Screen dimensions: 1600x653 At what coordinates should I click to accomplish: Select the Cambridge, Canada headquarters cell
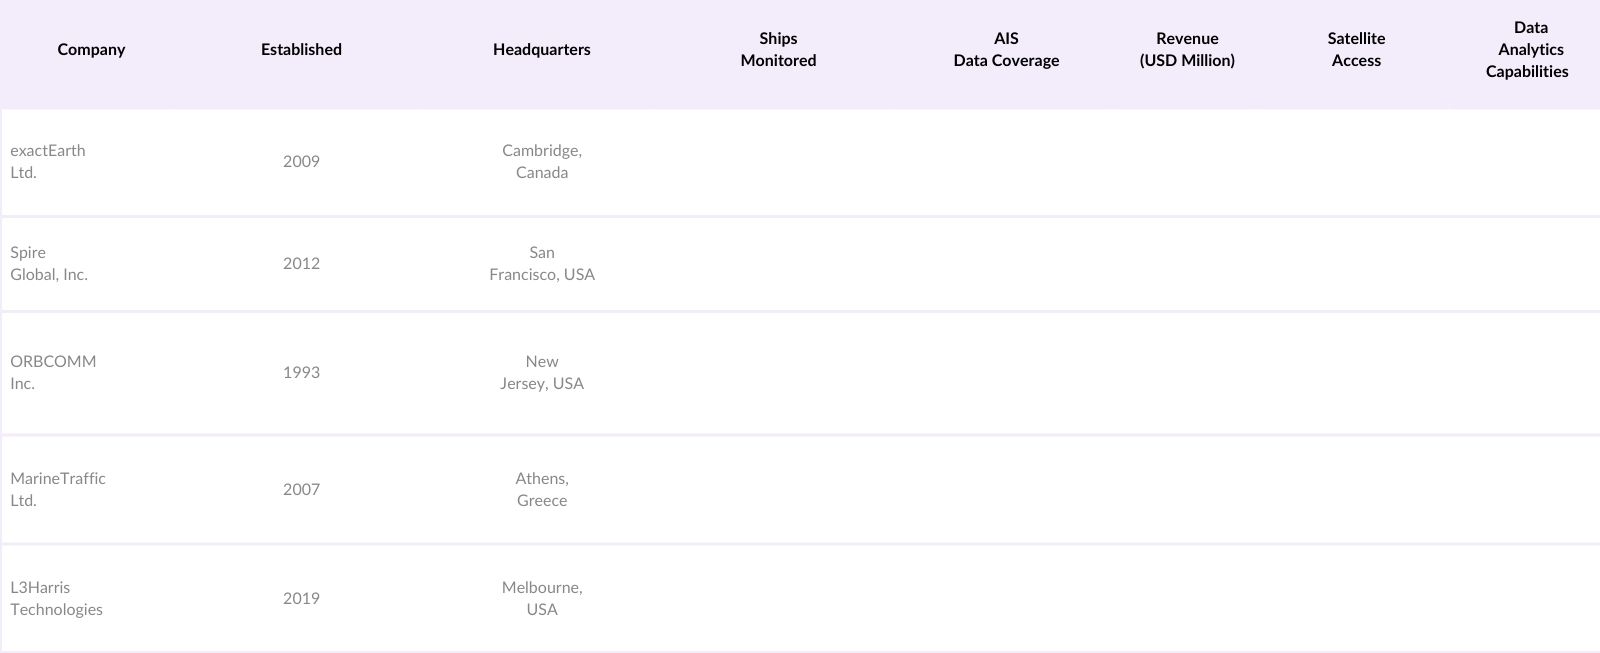[x=542, y=162]
